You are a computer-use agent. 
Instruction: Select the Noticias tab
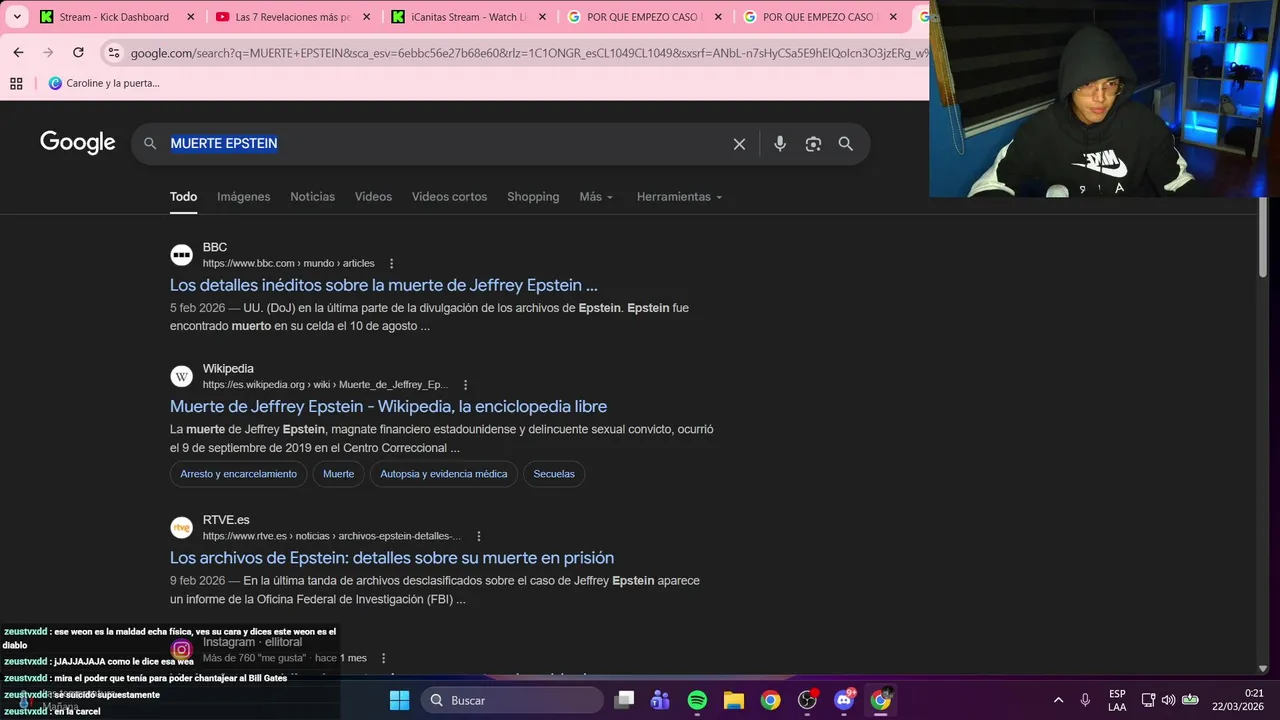click(313, 197)
